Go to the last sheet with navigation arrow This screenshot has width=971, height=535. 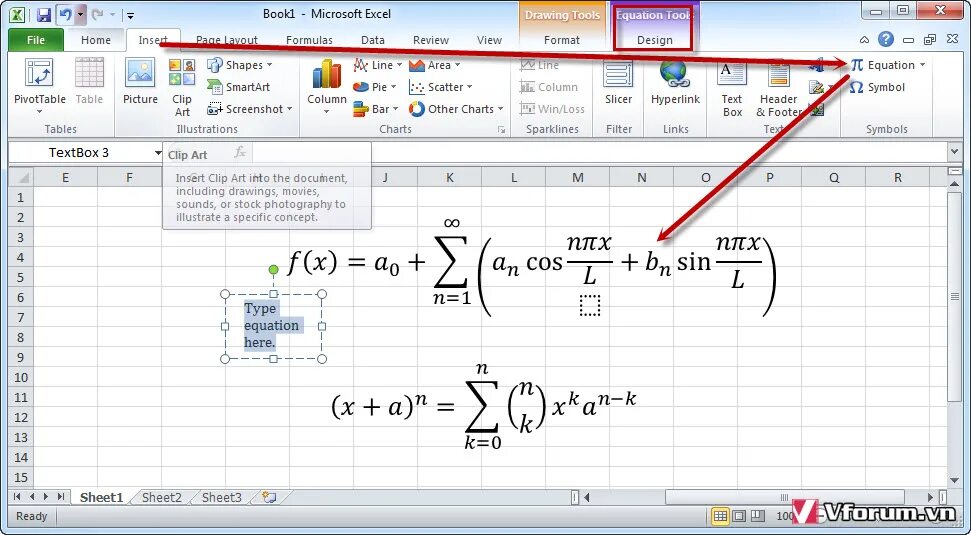[61, 497]
